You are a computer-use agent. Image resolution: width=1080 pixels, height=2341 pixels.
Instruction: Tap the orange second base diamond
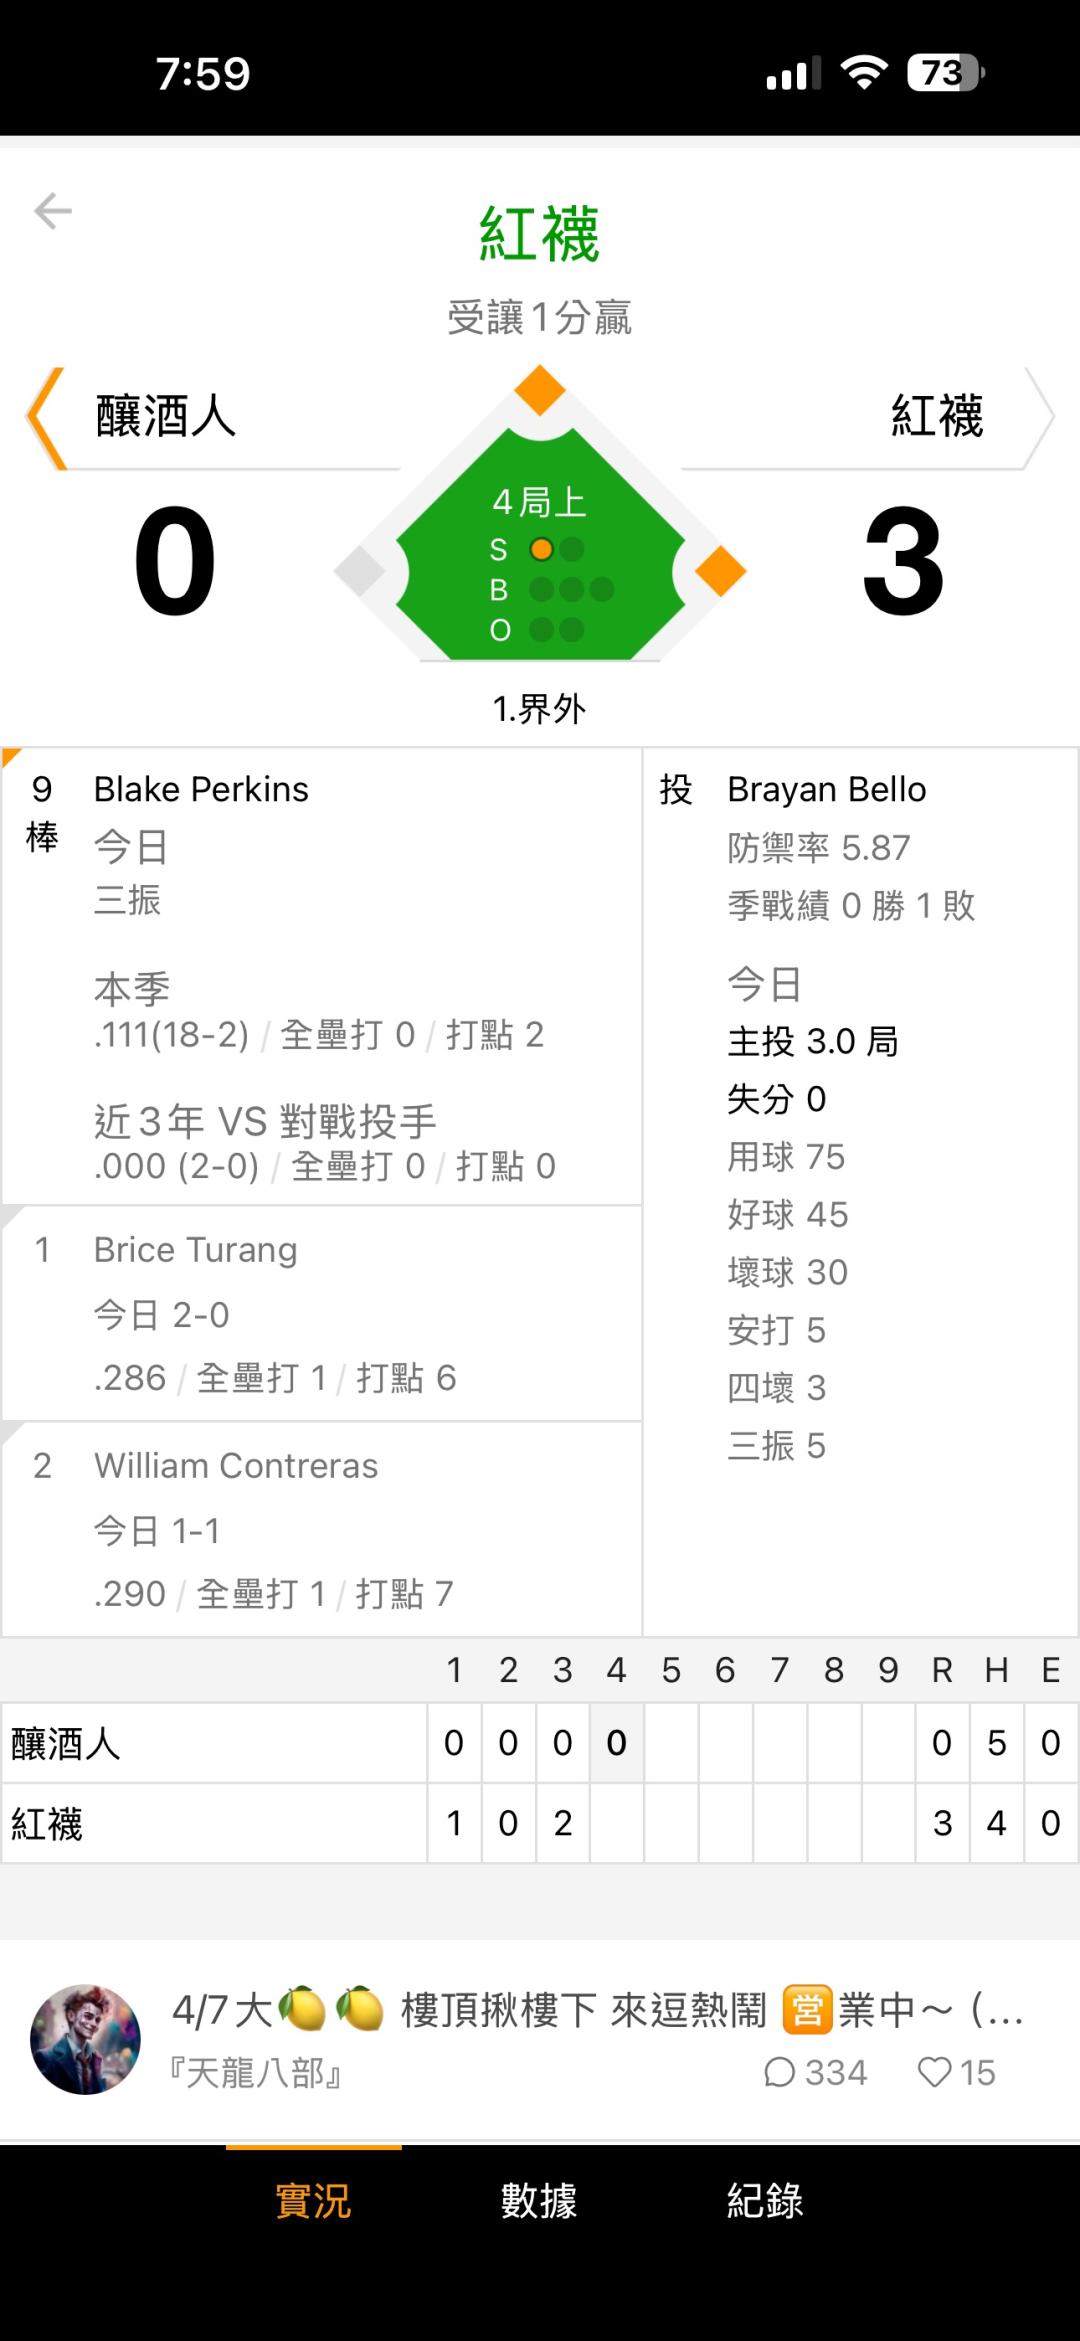point(540,390)
